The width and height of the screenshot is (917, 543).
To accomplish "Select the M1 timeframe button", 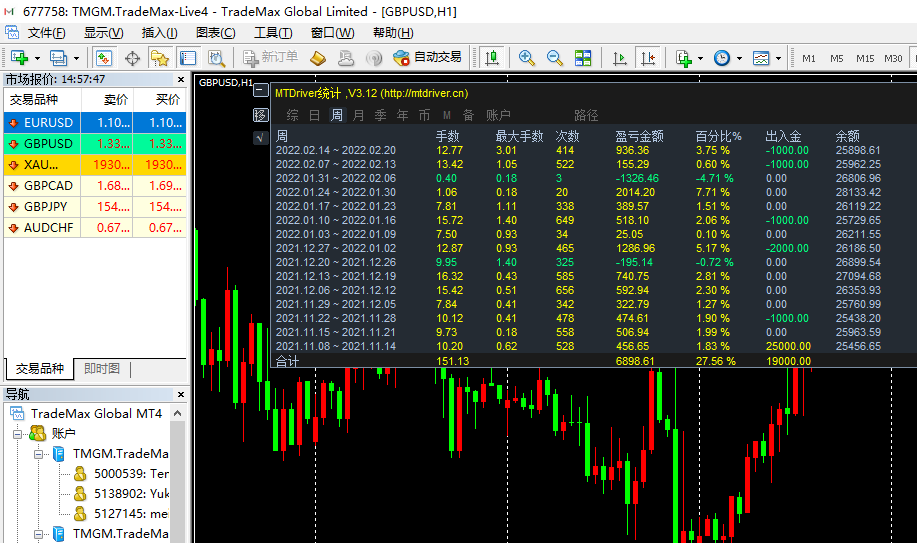I will pyautogui.click(x=809, y=59).
